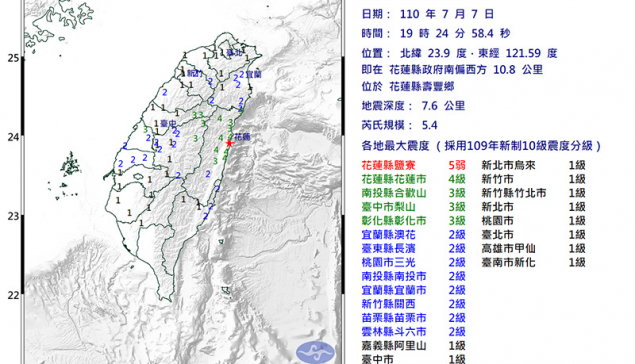Click the red epicenter star near 花蓮
The width and height of the screenshot is (635, 364).
point(229,143)
